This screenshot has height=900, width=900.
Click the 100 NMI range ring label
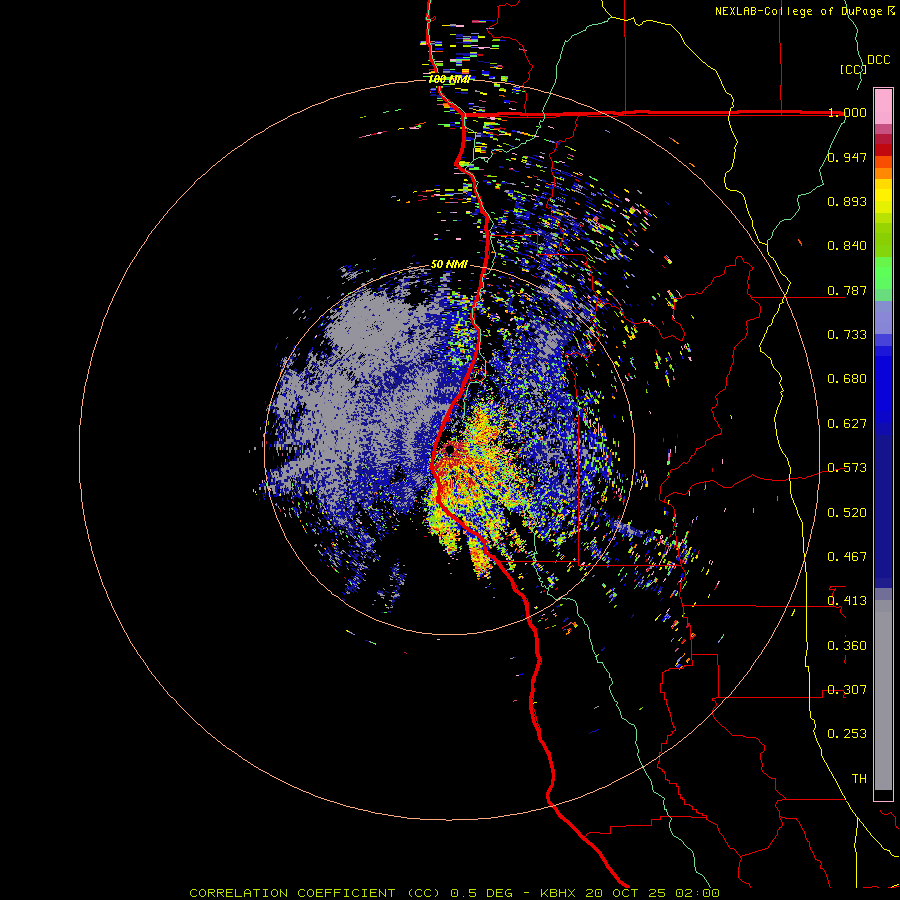tap(449, 79)
